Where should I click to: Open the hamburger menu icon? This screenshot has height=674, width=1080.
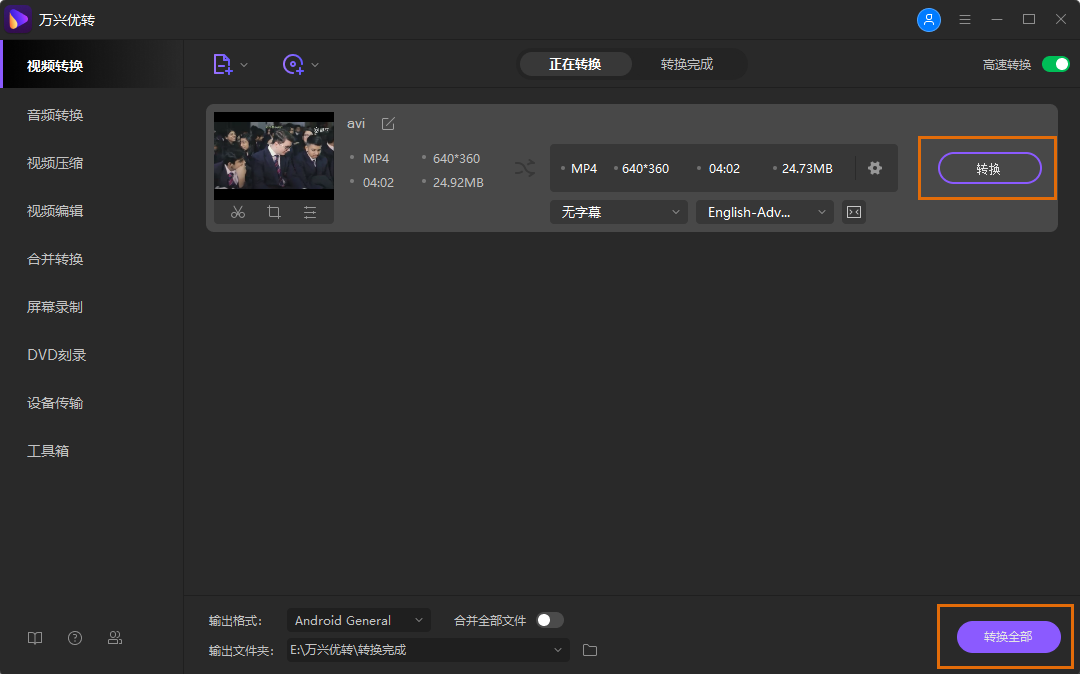point(965,19)
